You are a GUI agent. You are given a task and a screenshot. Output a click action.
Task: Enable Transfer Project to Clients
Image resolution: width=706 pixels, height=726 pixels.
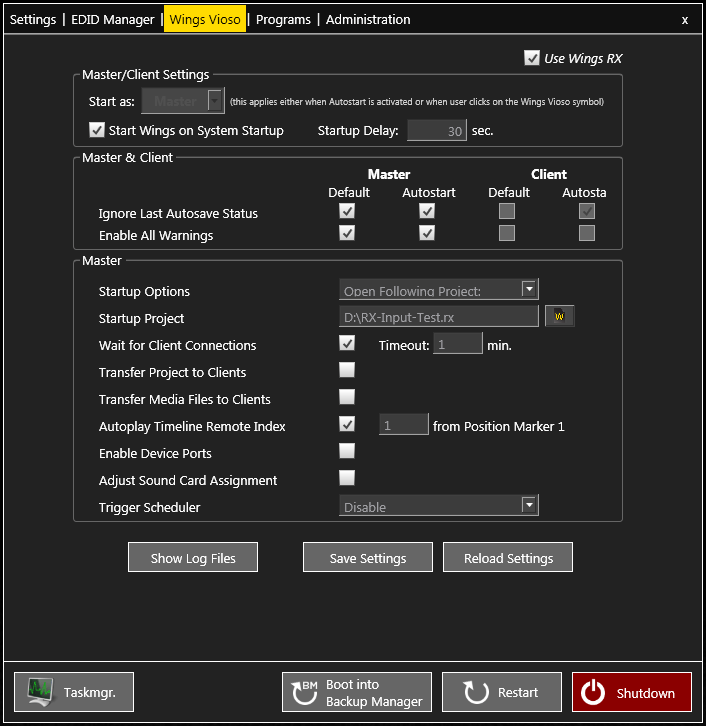click(347, 370)
